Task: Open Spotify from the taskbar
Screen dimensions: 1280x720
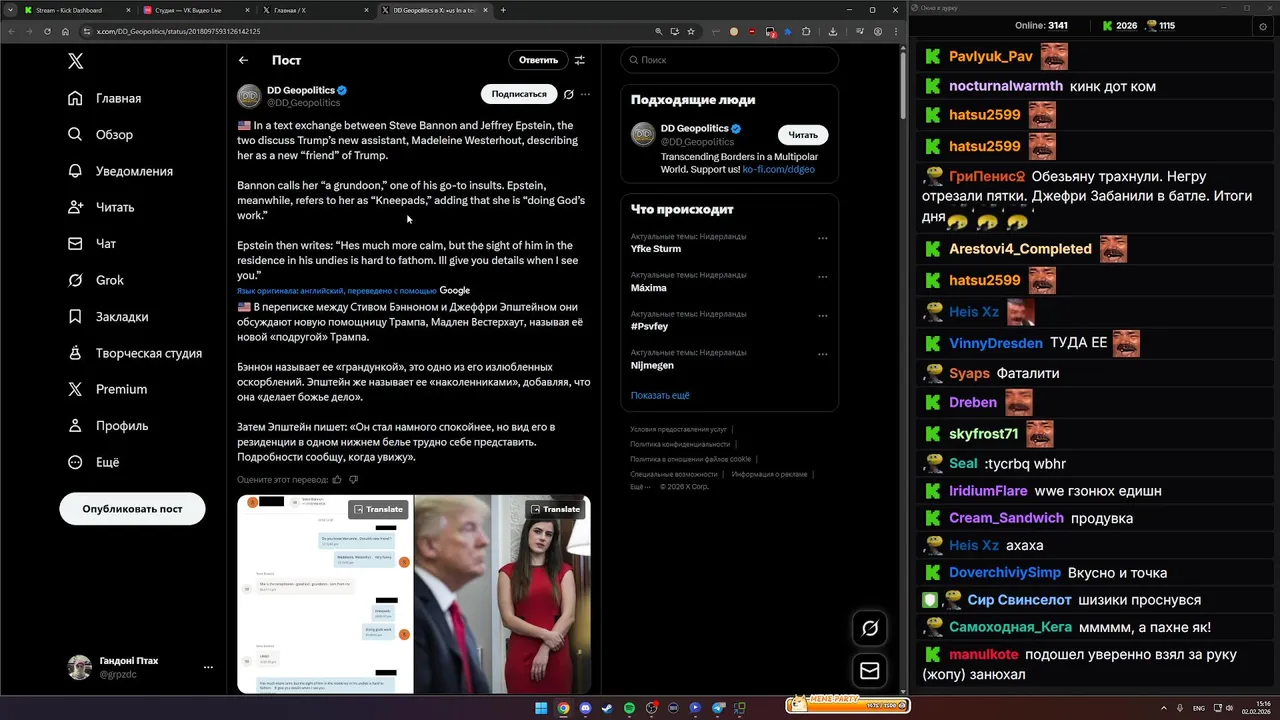Action: (629, 708)
